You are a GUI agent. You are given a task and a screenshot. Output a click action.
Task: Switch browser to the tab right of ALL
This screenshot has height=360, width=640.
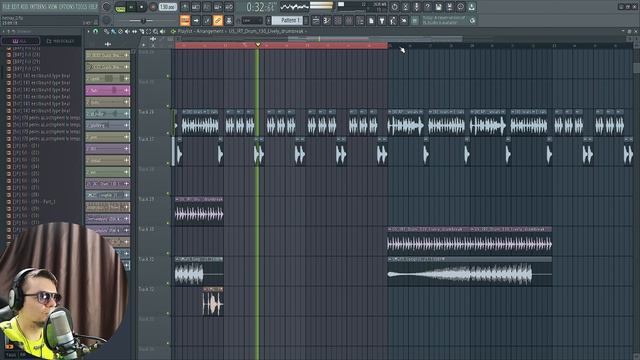pos(61,41)
